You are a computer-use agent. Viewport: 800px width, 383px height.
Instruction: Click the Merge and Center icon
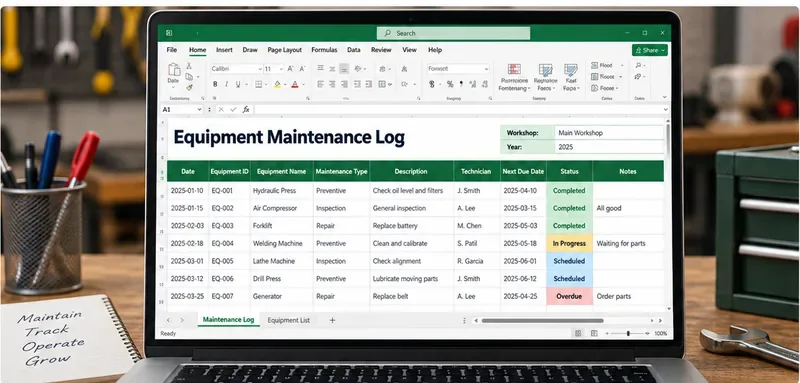pyautogui.click(x=382, y=84)
